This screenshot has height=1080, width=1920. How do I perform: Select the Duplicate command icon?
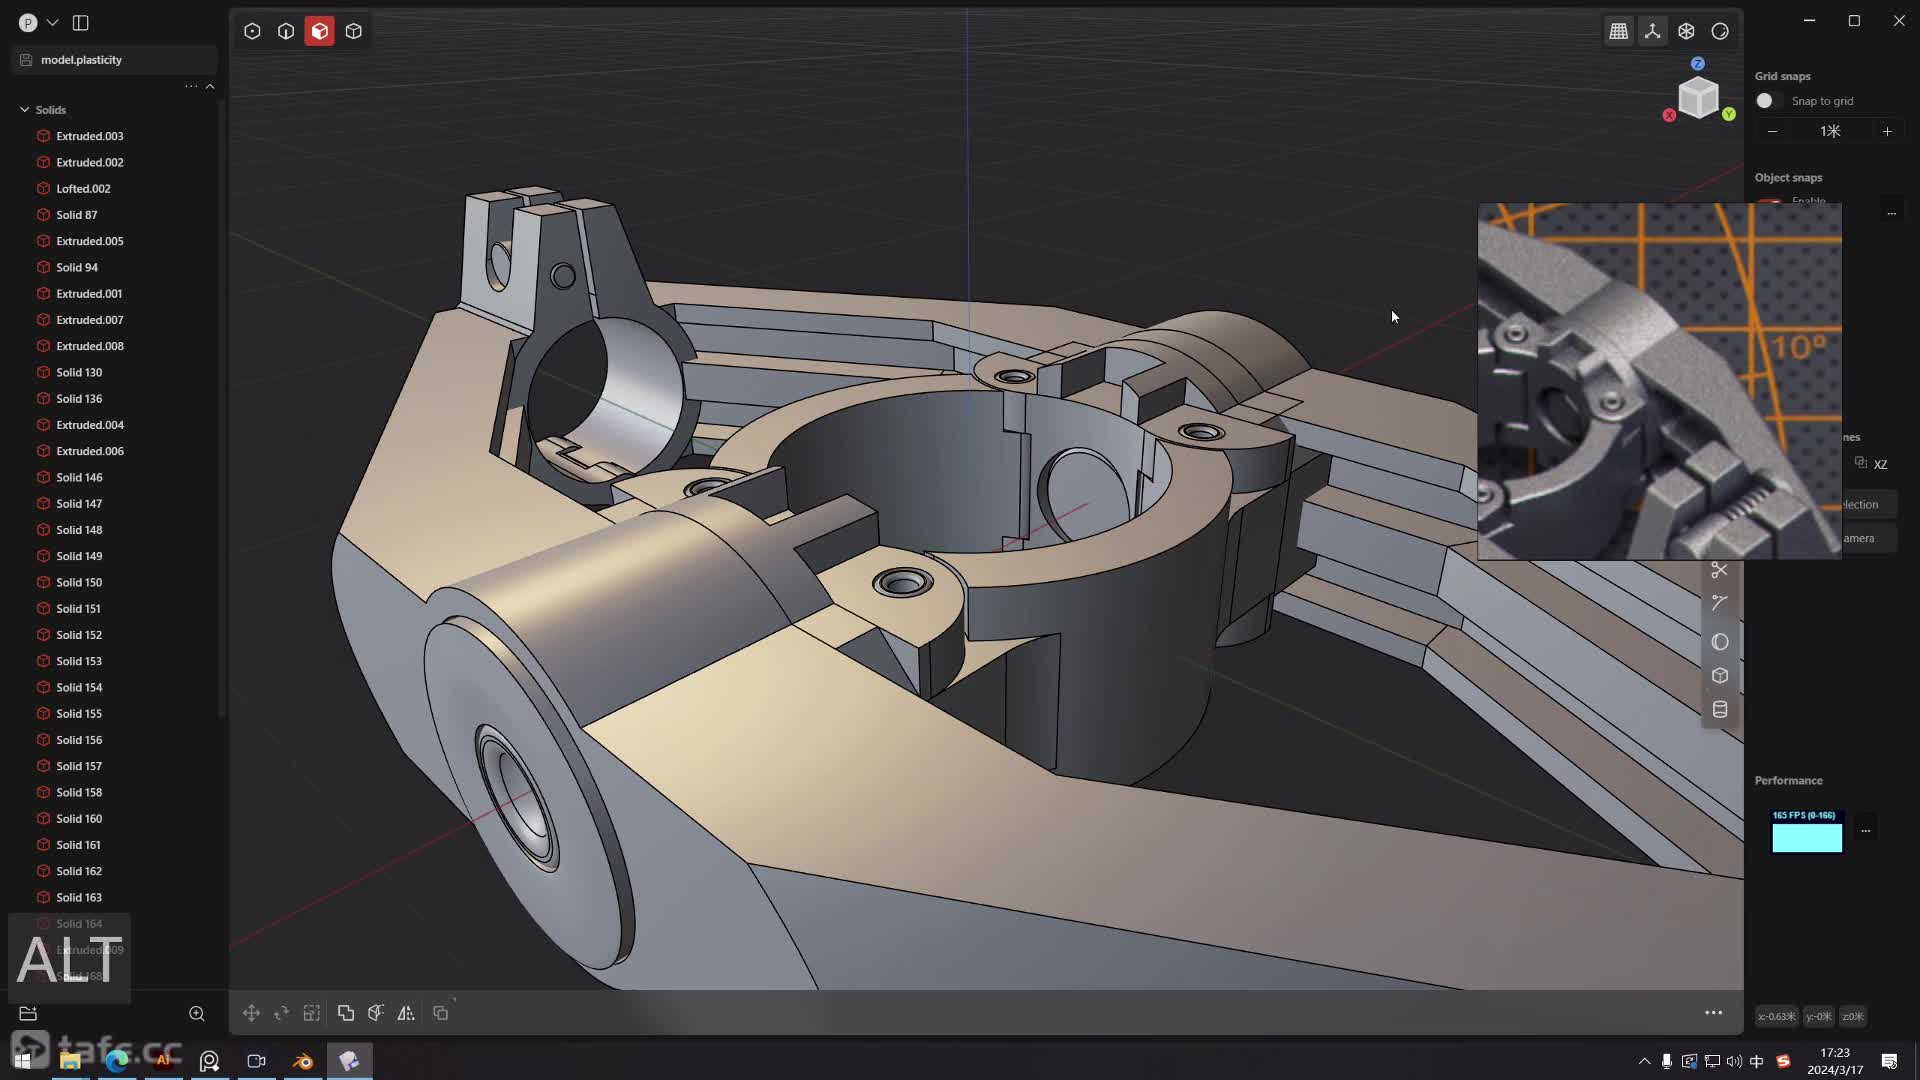pyautogui.click(x=441, y=1013)
